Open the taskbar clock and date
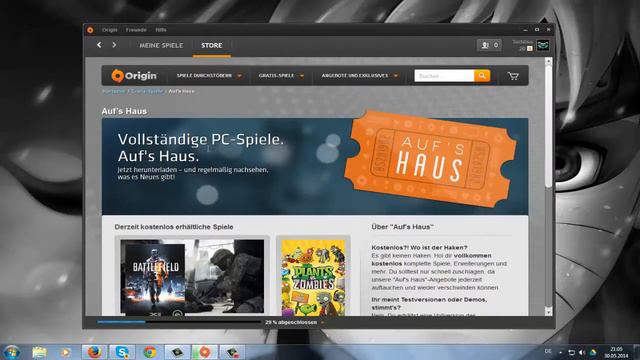 click(x=616, y=352)
